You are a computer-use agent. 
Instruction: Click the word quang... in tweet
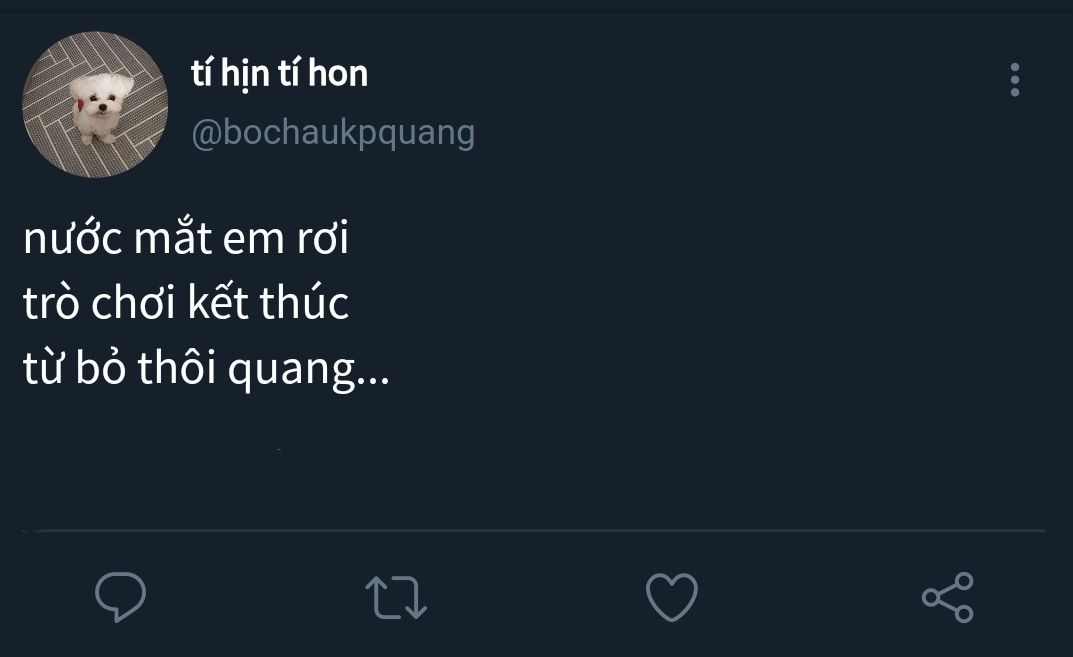click(308, 372)
